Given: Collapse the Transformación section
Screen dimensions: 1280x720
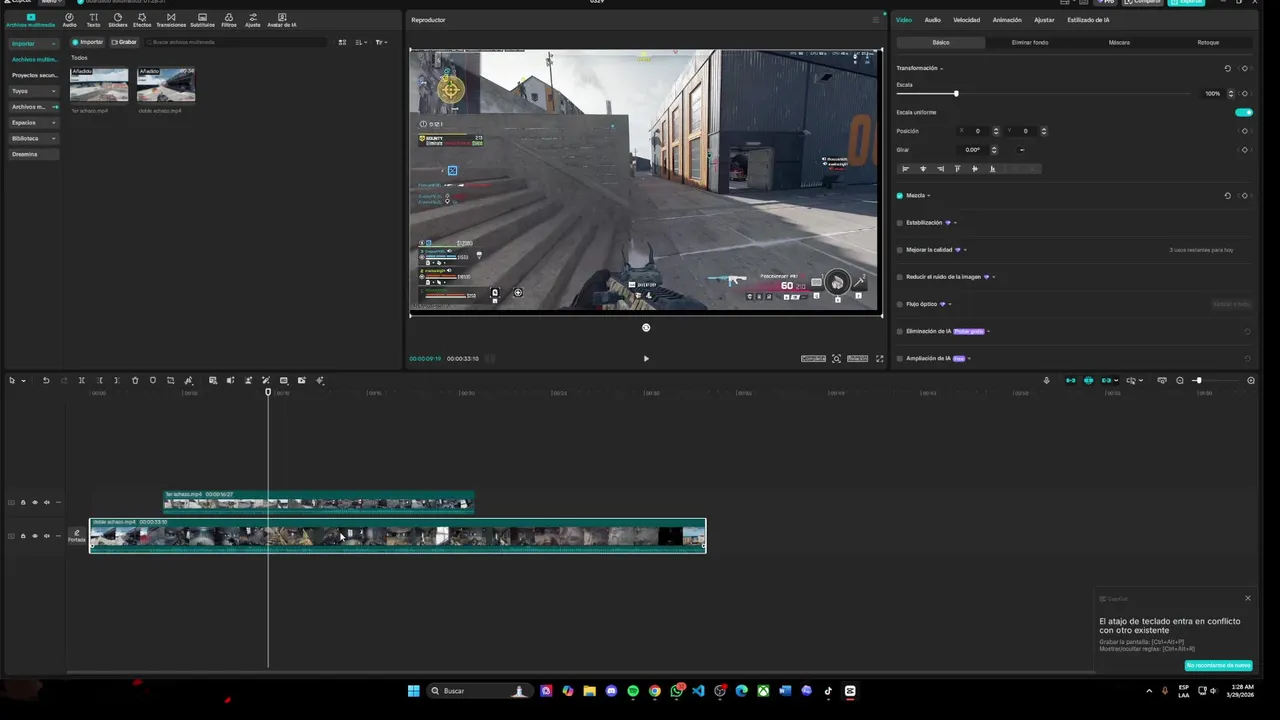Looking at the screenshot, I should pos(942,68).
